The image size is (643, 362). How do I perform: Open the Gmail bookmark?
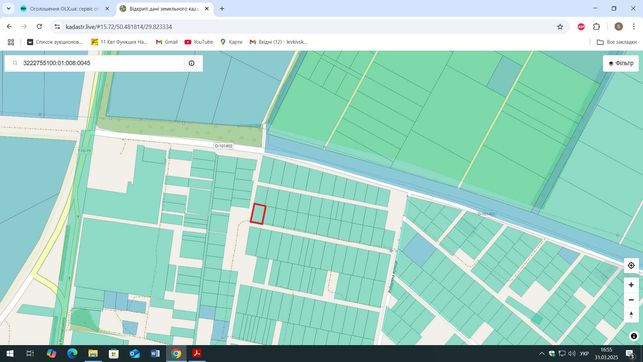pos(166,42)
